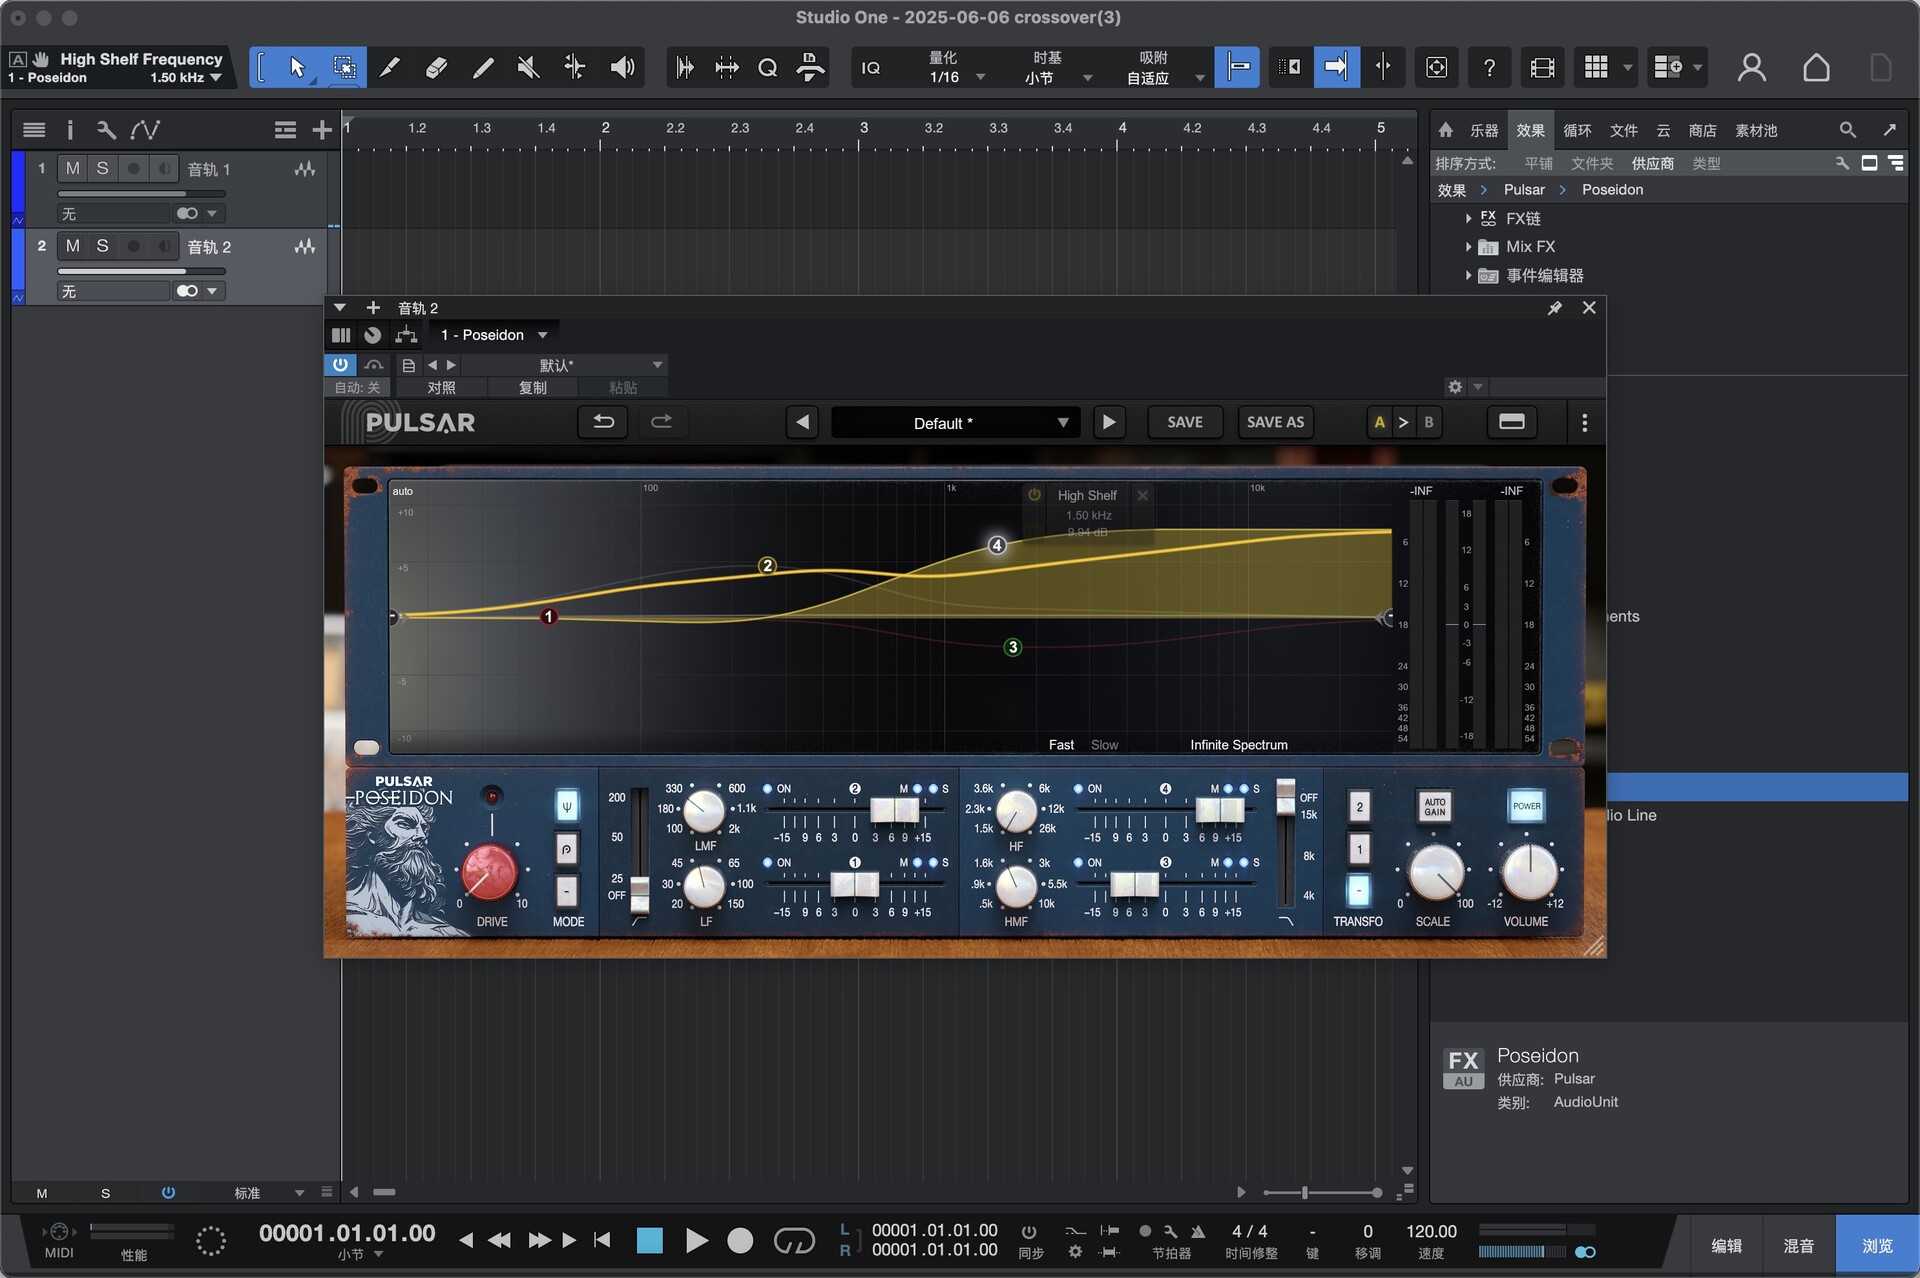
Task: Click SAVE AS button
Action: [1275, 422]
